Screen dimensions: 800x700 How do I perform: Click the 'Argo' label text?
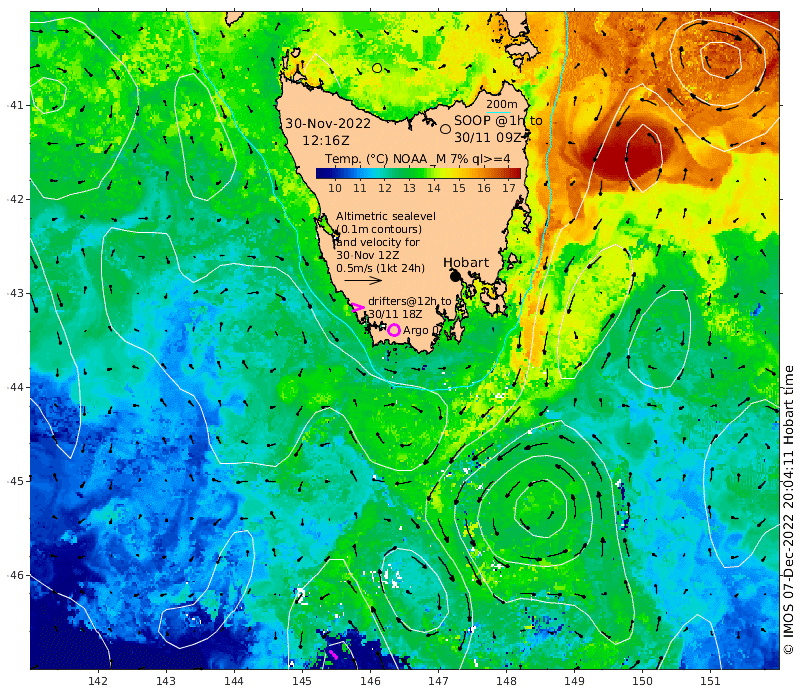tap(416, 331)
